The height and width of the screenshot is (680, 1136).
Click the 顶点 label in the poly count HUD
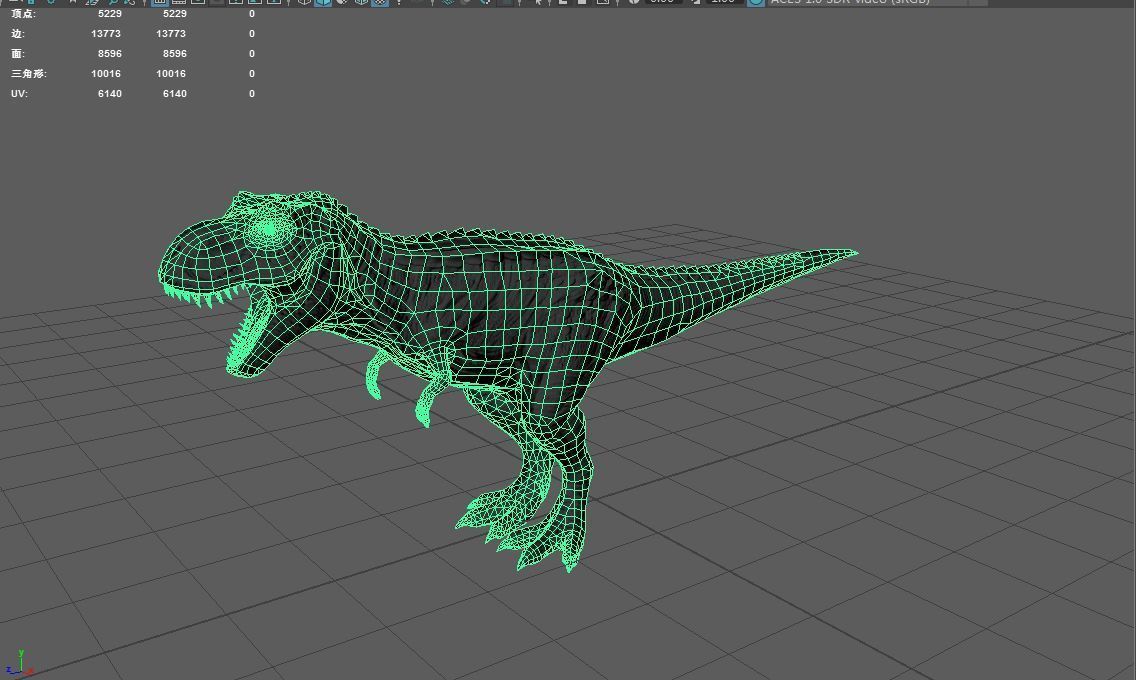(x=23, y=14)
